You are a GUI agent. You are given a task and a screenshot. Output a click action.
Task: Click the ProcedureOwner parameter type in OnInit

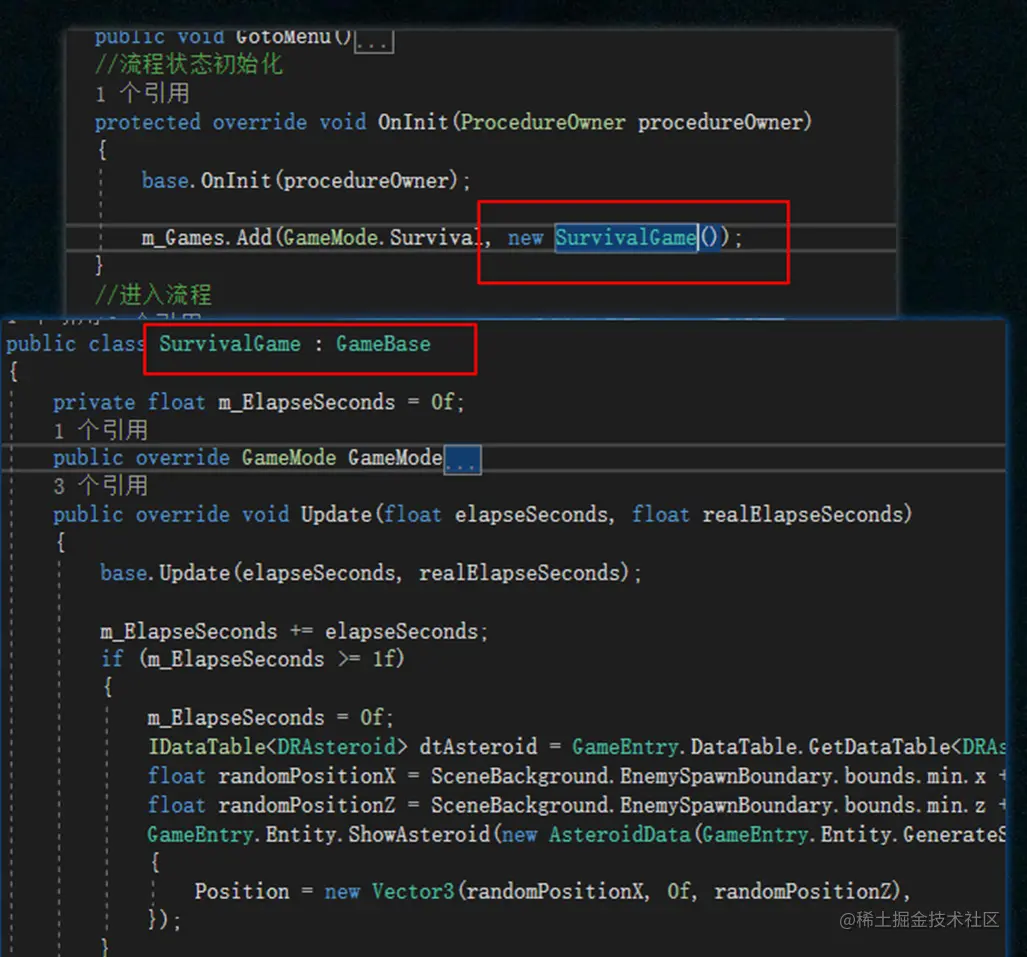(x=542, y=122)
